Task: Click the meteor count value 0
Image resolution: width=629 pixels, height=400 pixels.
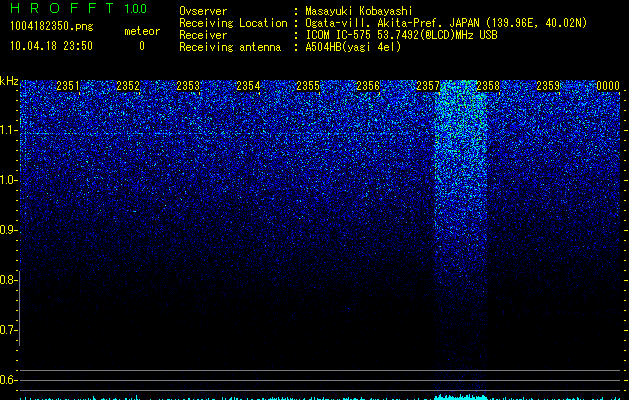Action: [142, 46]
